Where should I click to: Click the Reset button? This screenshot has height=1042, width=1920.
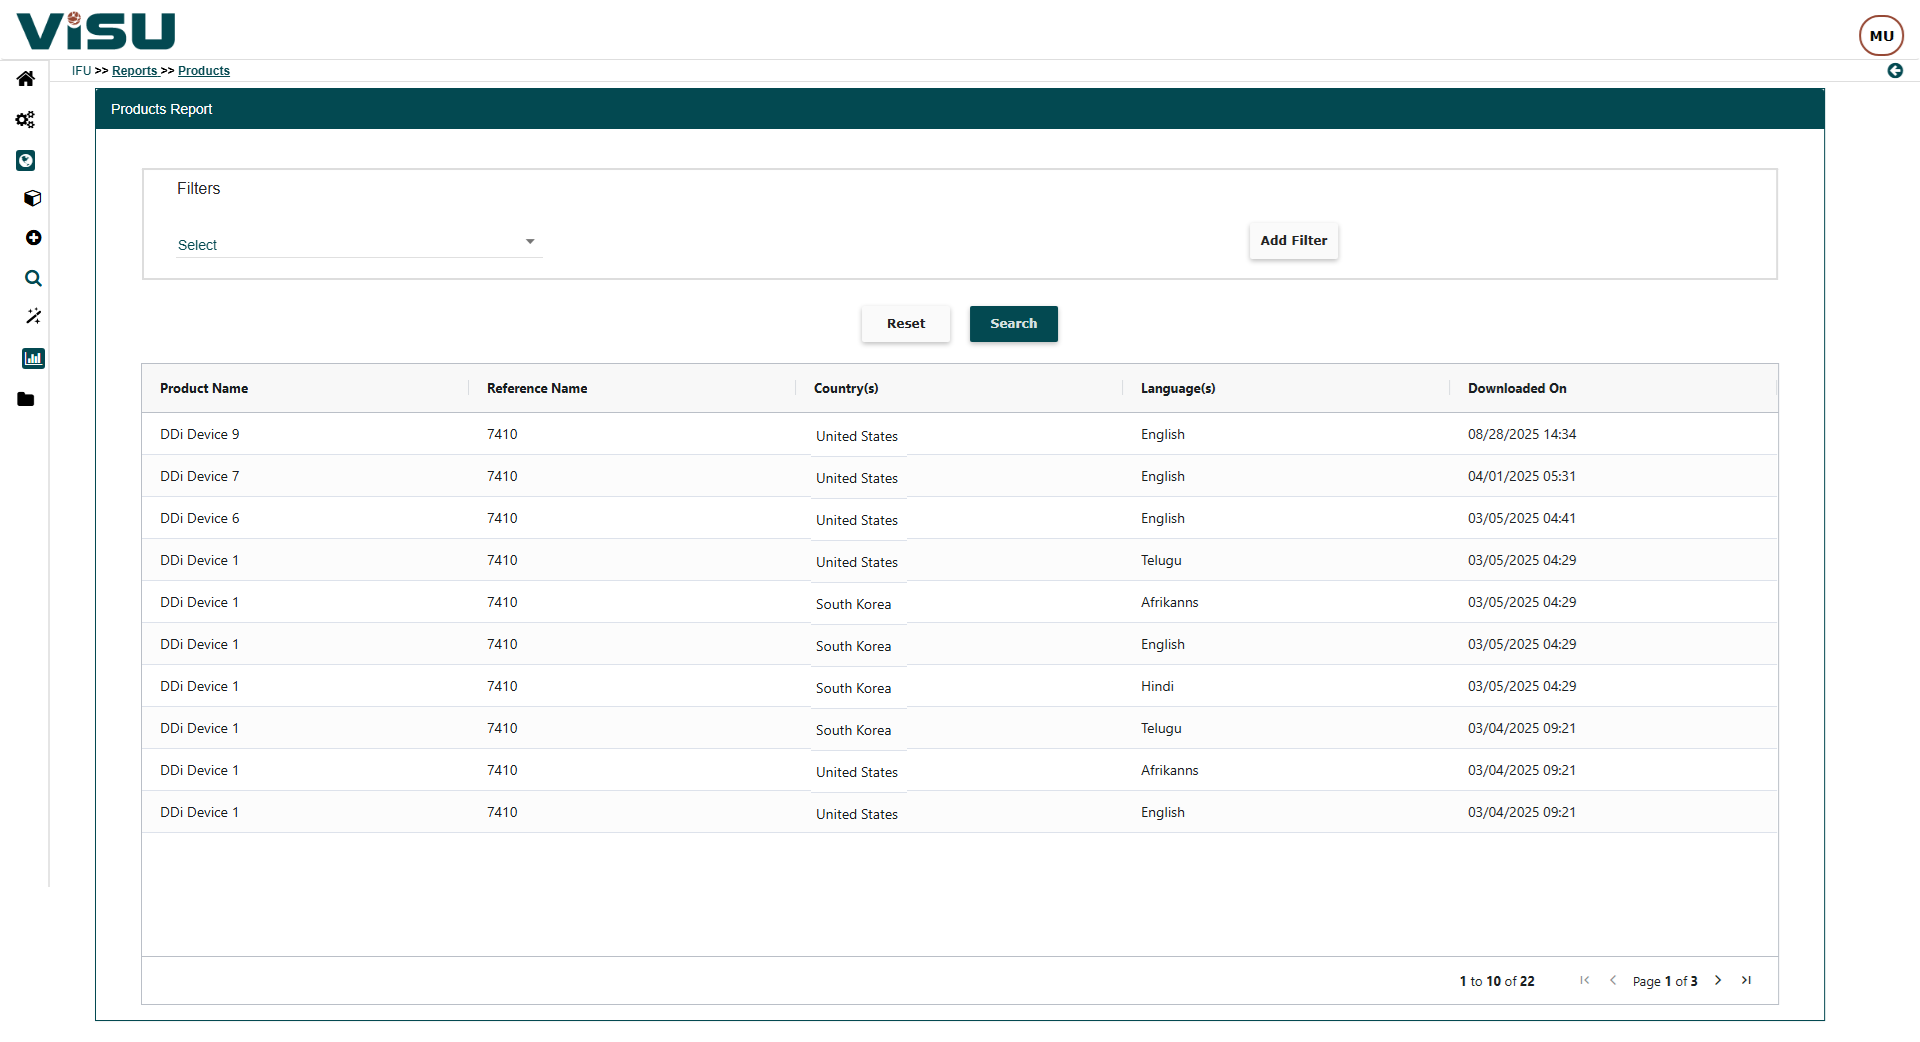pos(905,324)
